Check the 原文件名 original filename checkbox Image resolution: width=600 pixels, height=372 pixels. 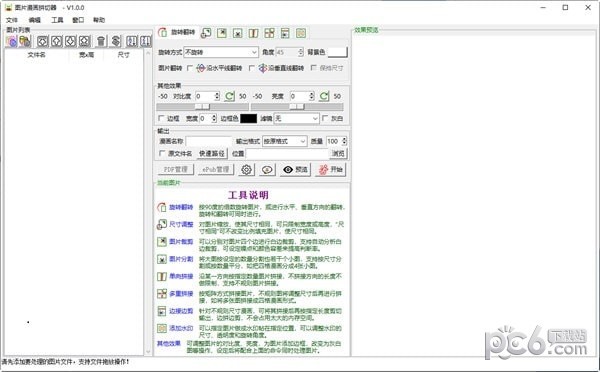pyautogui.click(x=162, y=153)
